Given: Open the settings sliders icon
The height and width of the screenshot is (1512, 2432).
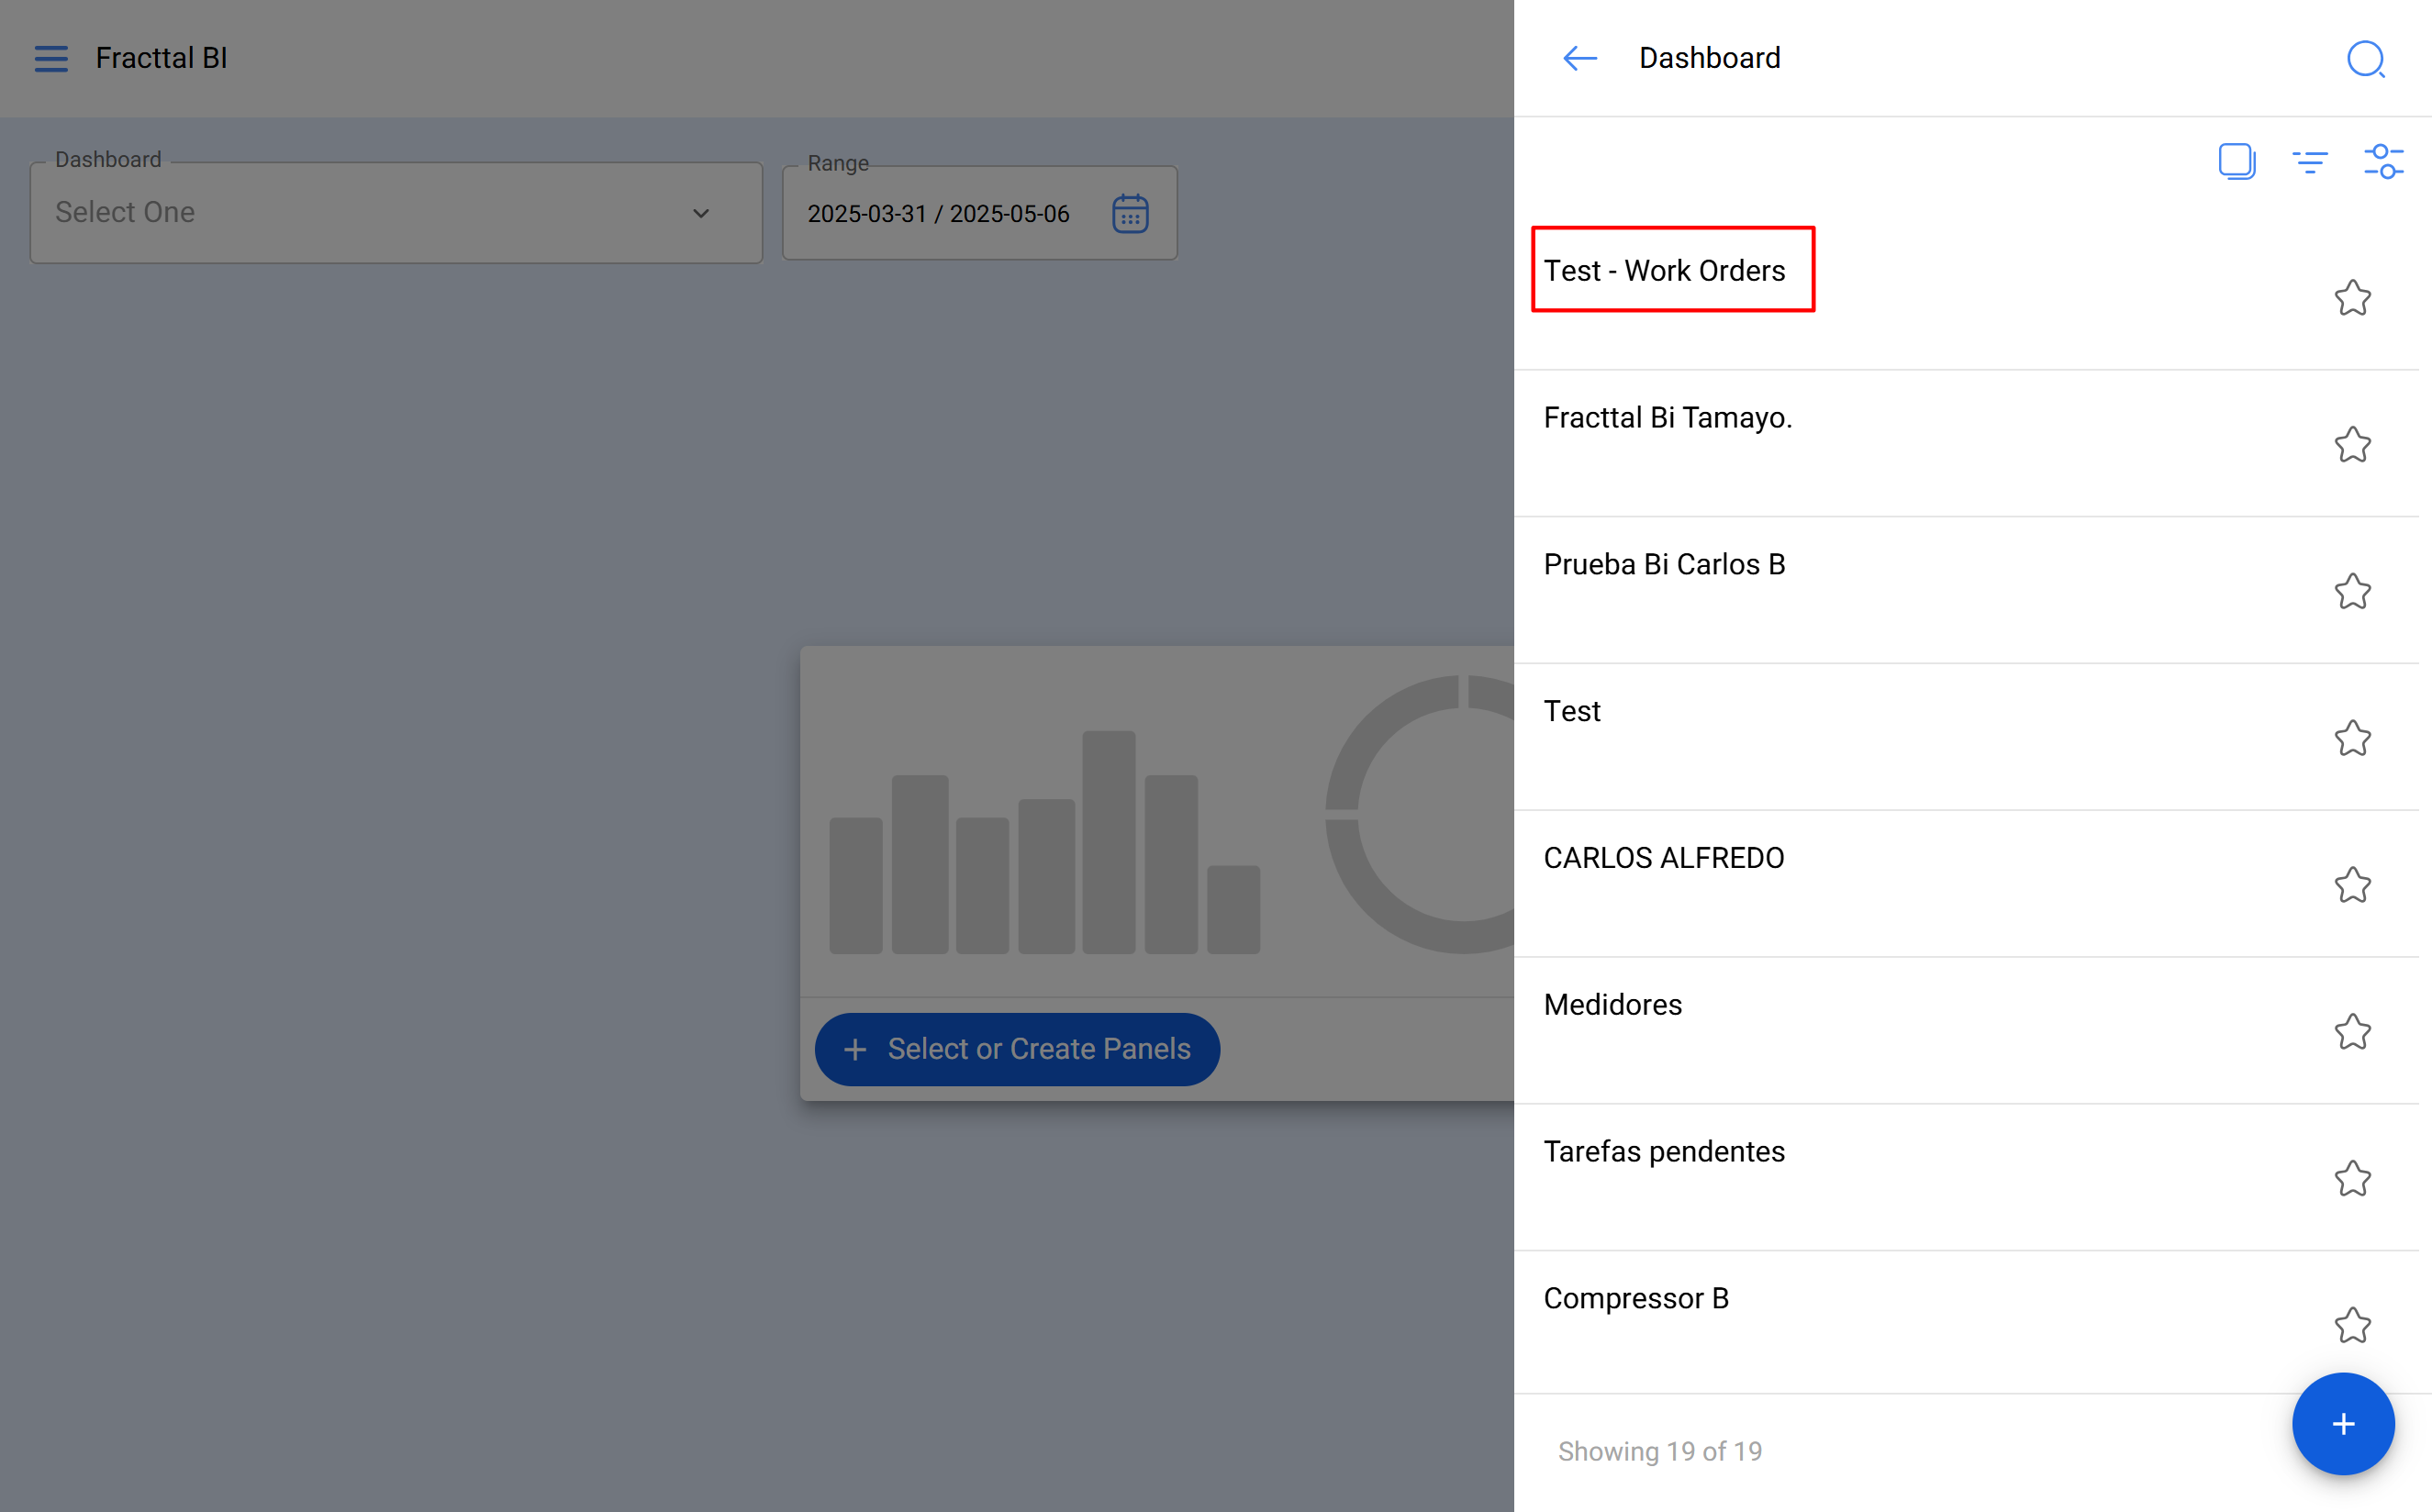Looking at the screenshot, I should [x=2383, y=161].
